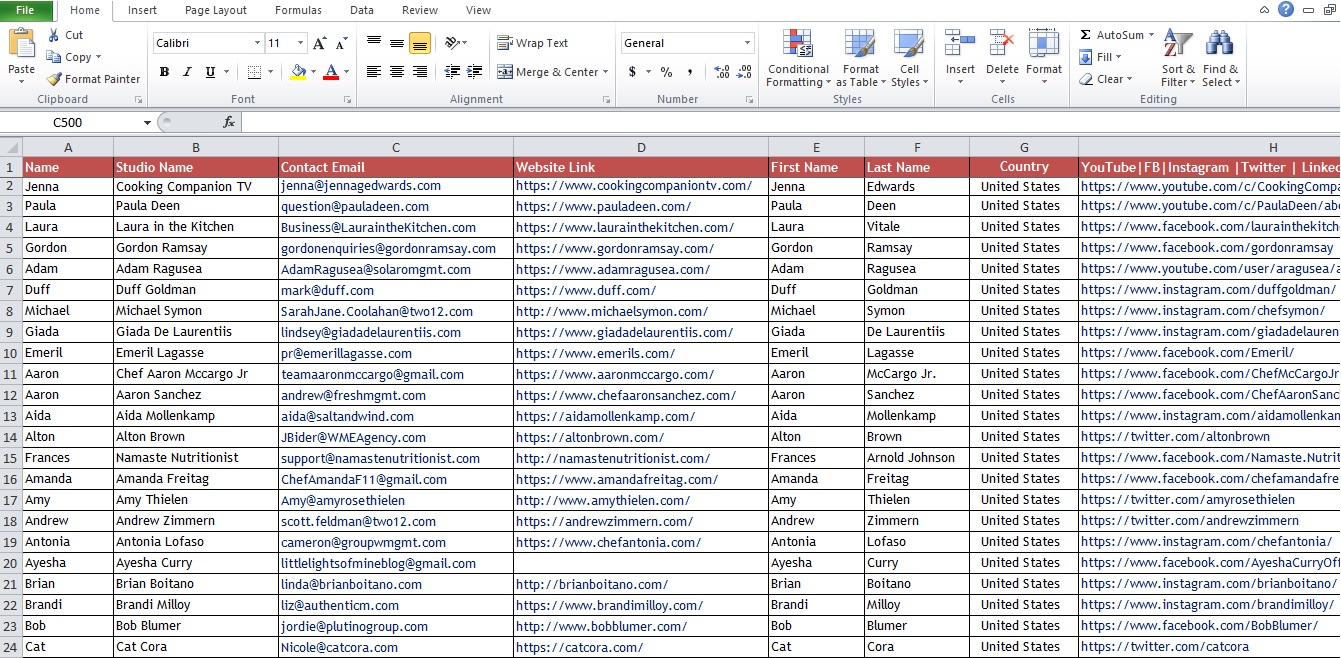Toggle Wrap Text
This screenshot has height=658, width=1341.
click(x=533, y=43)
